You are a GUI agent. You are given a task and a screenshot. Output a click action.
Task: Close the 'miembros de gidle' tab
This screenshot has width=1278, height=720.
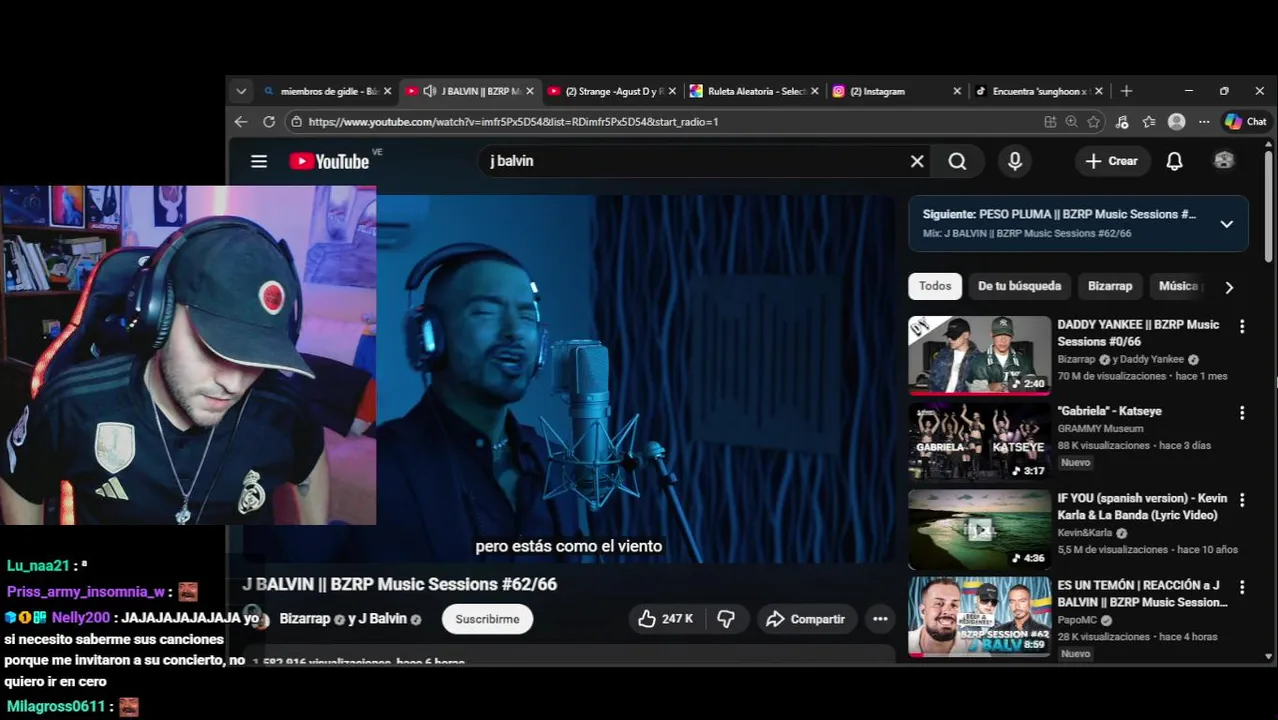(x=388, y=91)
